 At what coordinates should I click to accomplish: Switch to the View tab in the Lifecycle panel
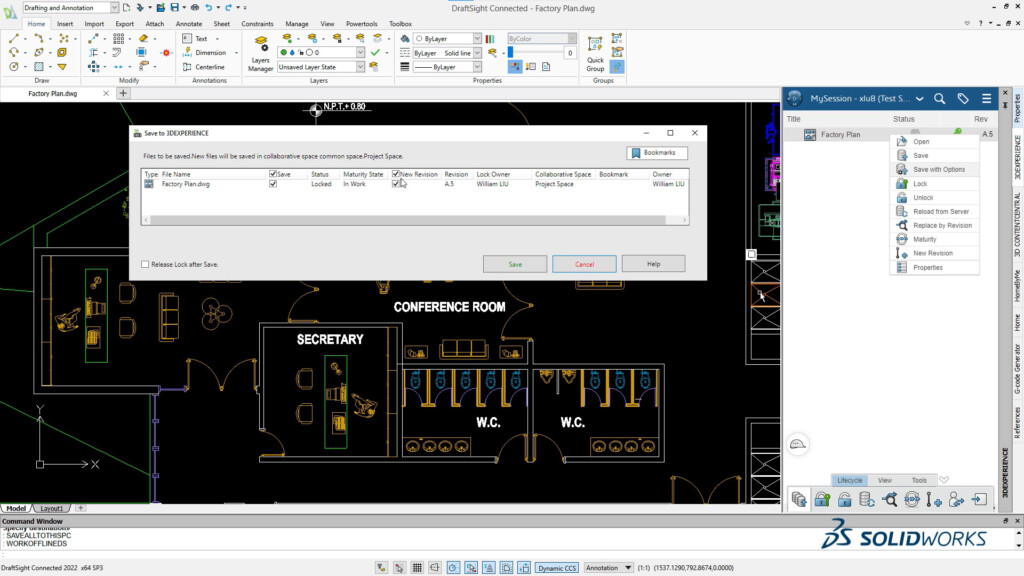pyautogui.click(x=884, y=480)
